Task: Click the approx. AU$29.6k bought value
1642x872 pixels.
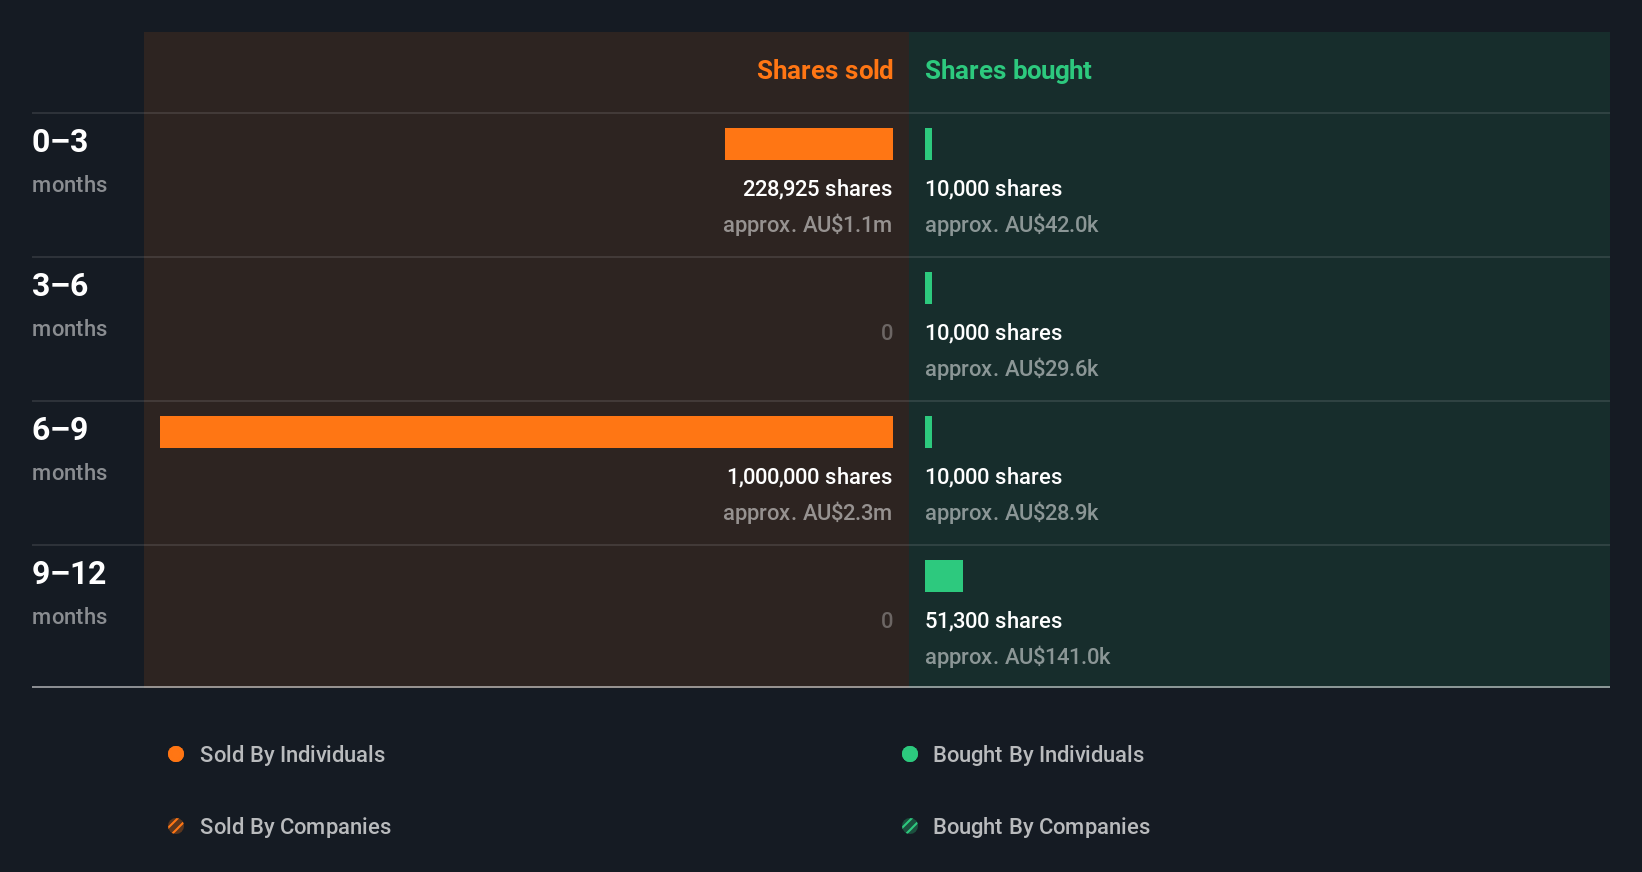Action: pos(1011,368)
